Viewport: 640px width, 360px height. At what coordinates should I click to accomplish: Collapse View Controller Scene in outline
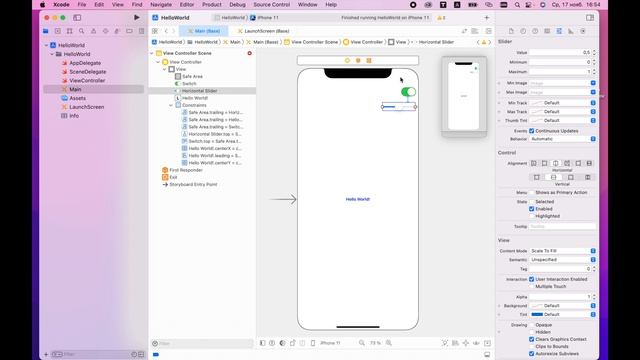click(152, 53)
